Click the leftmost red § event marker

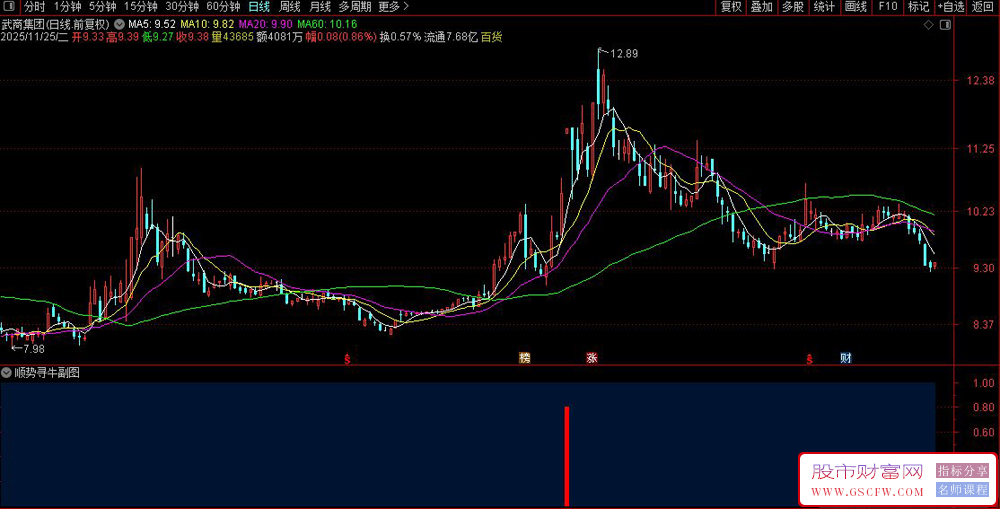tap(348, 358)
